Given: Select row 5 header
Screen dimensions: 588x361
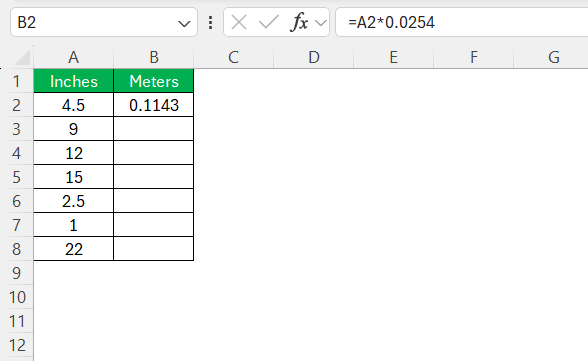Looking at the screenshot, I should [17, 177].
